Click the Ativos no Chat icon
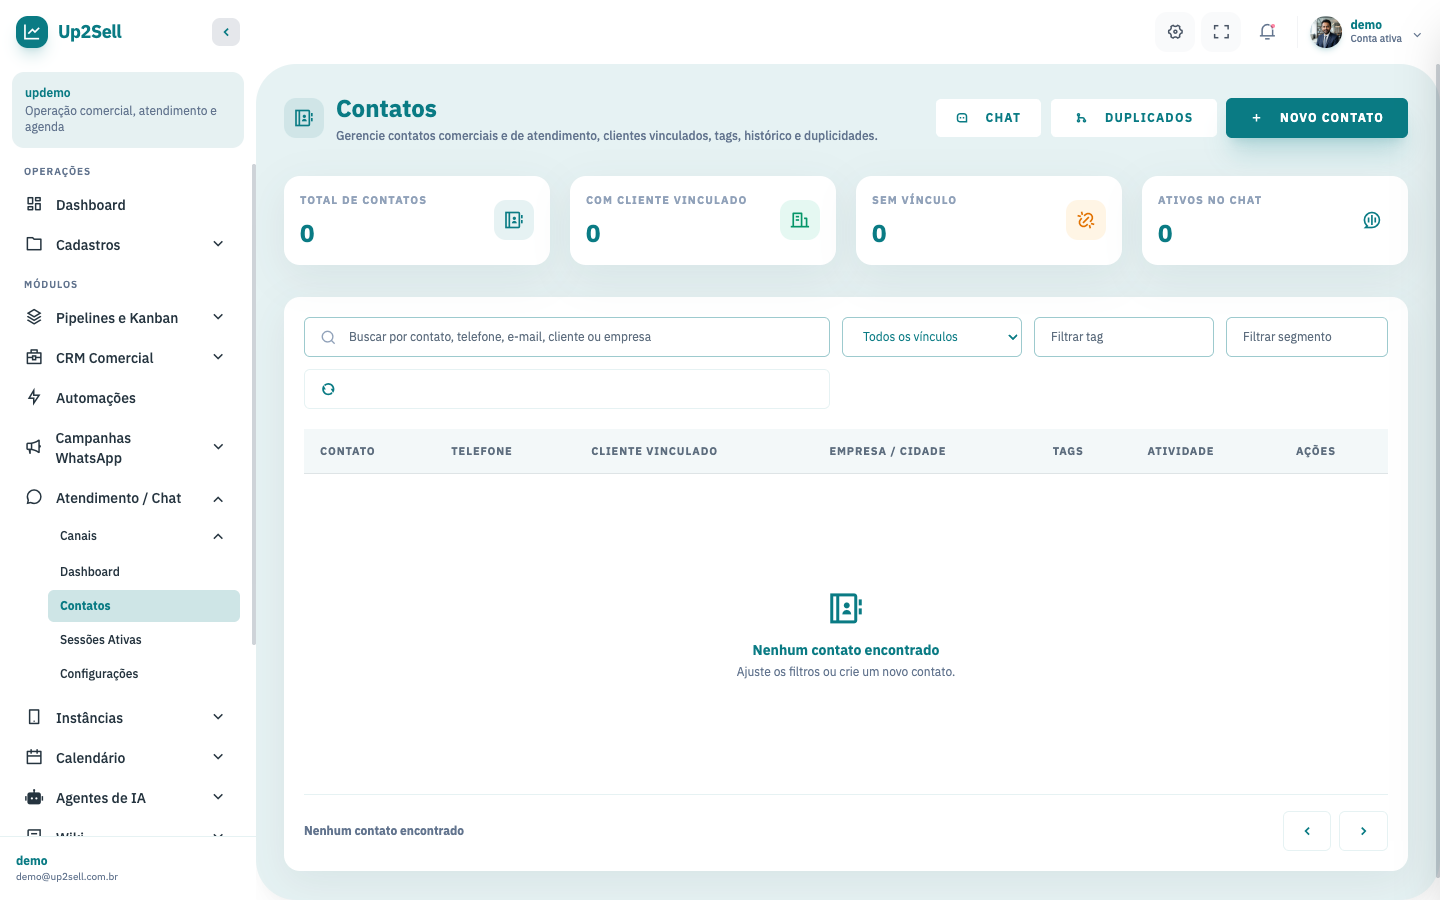1440x900 pixels. click(1372, 220)
